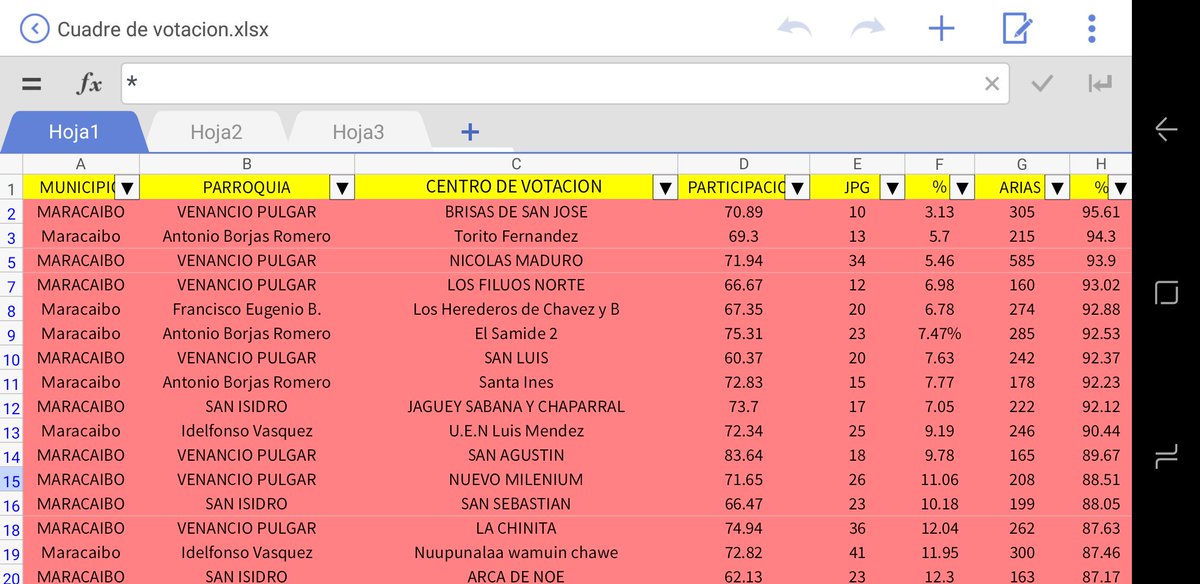Image resolution: width=1200 pixels, height=584 pixels.
Task: Select cell NICOLAS MADURO
Action: coord(516,261)
